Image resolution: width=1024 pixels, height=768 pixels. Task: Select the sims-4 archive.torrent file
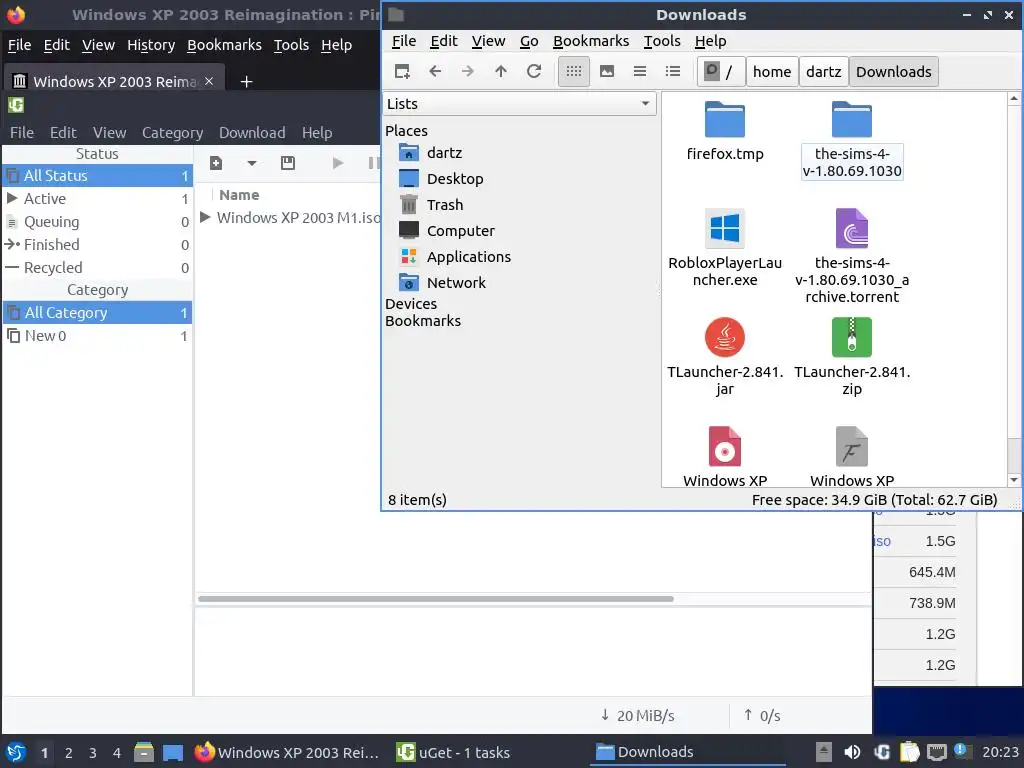pyautogui.click(x=852, y=256)
